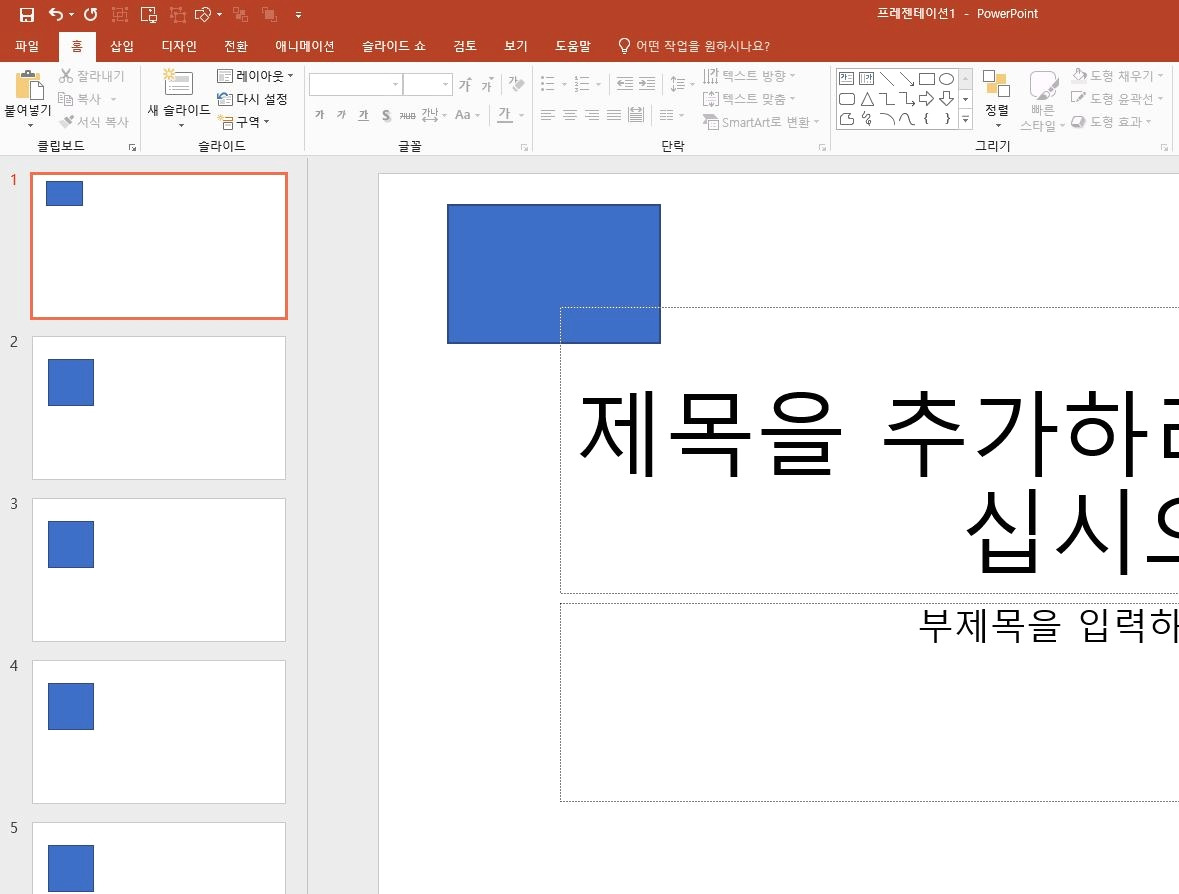This screenshot has height=894, width=1179.
Task: Select the straight line shape
Action: click(x=887, y=79)
